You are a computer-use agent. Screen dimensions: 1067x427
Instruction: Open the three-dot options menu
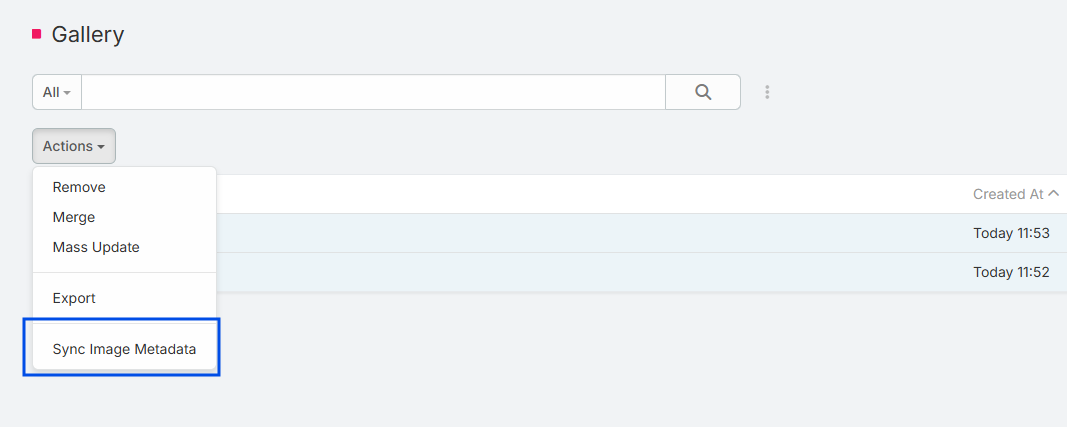[767, 92]
